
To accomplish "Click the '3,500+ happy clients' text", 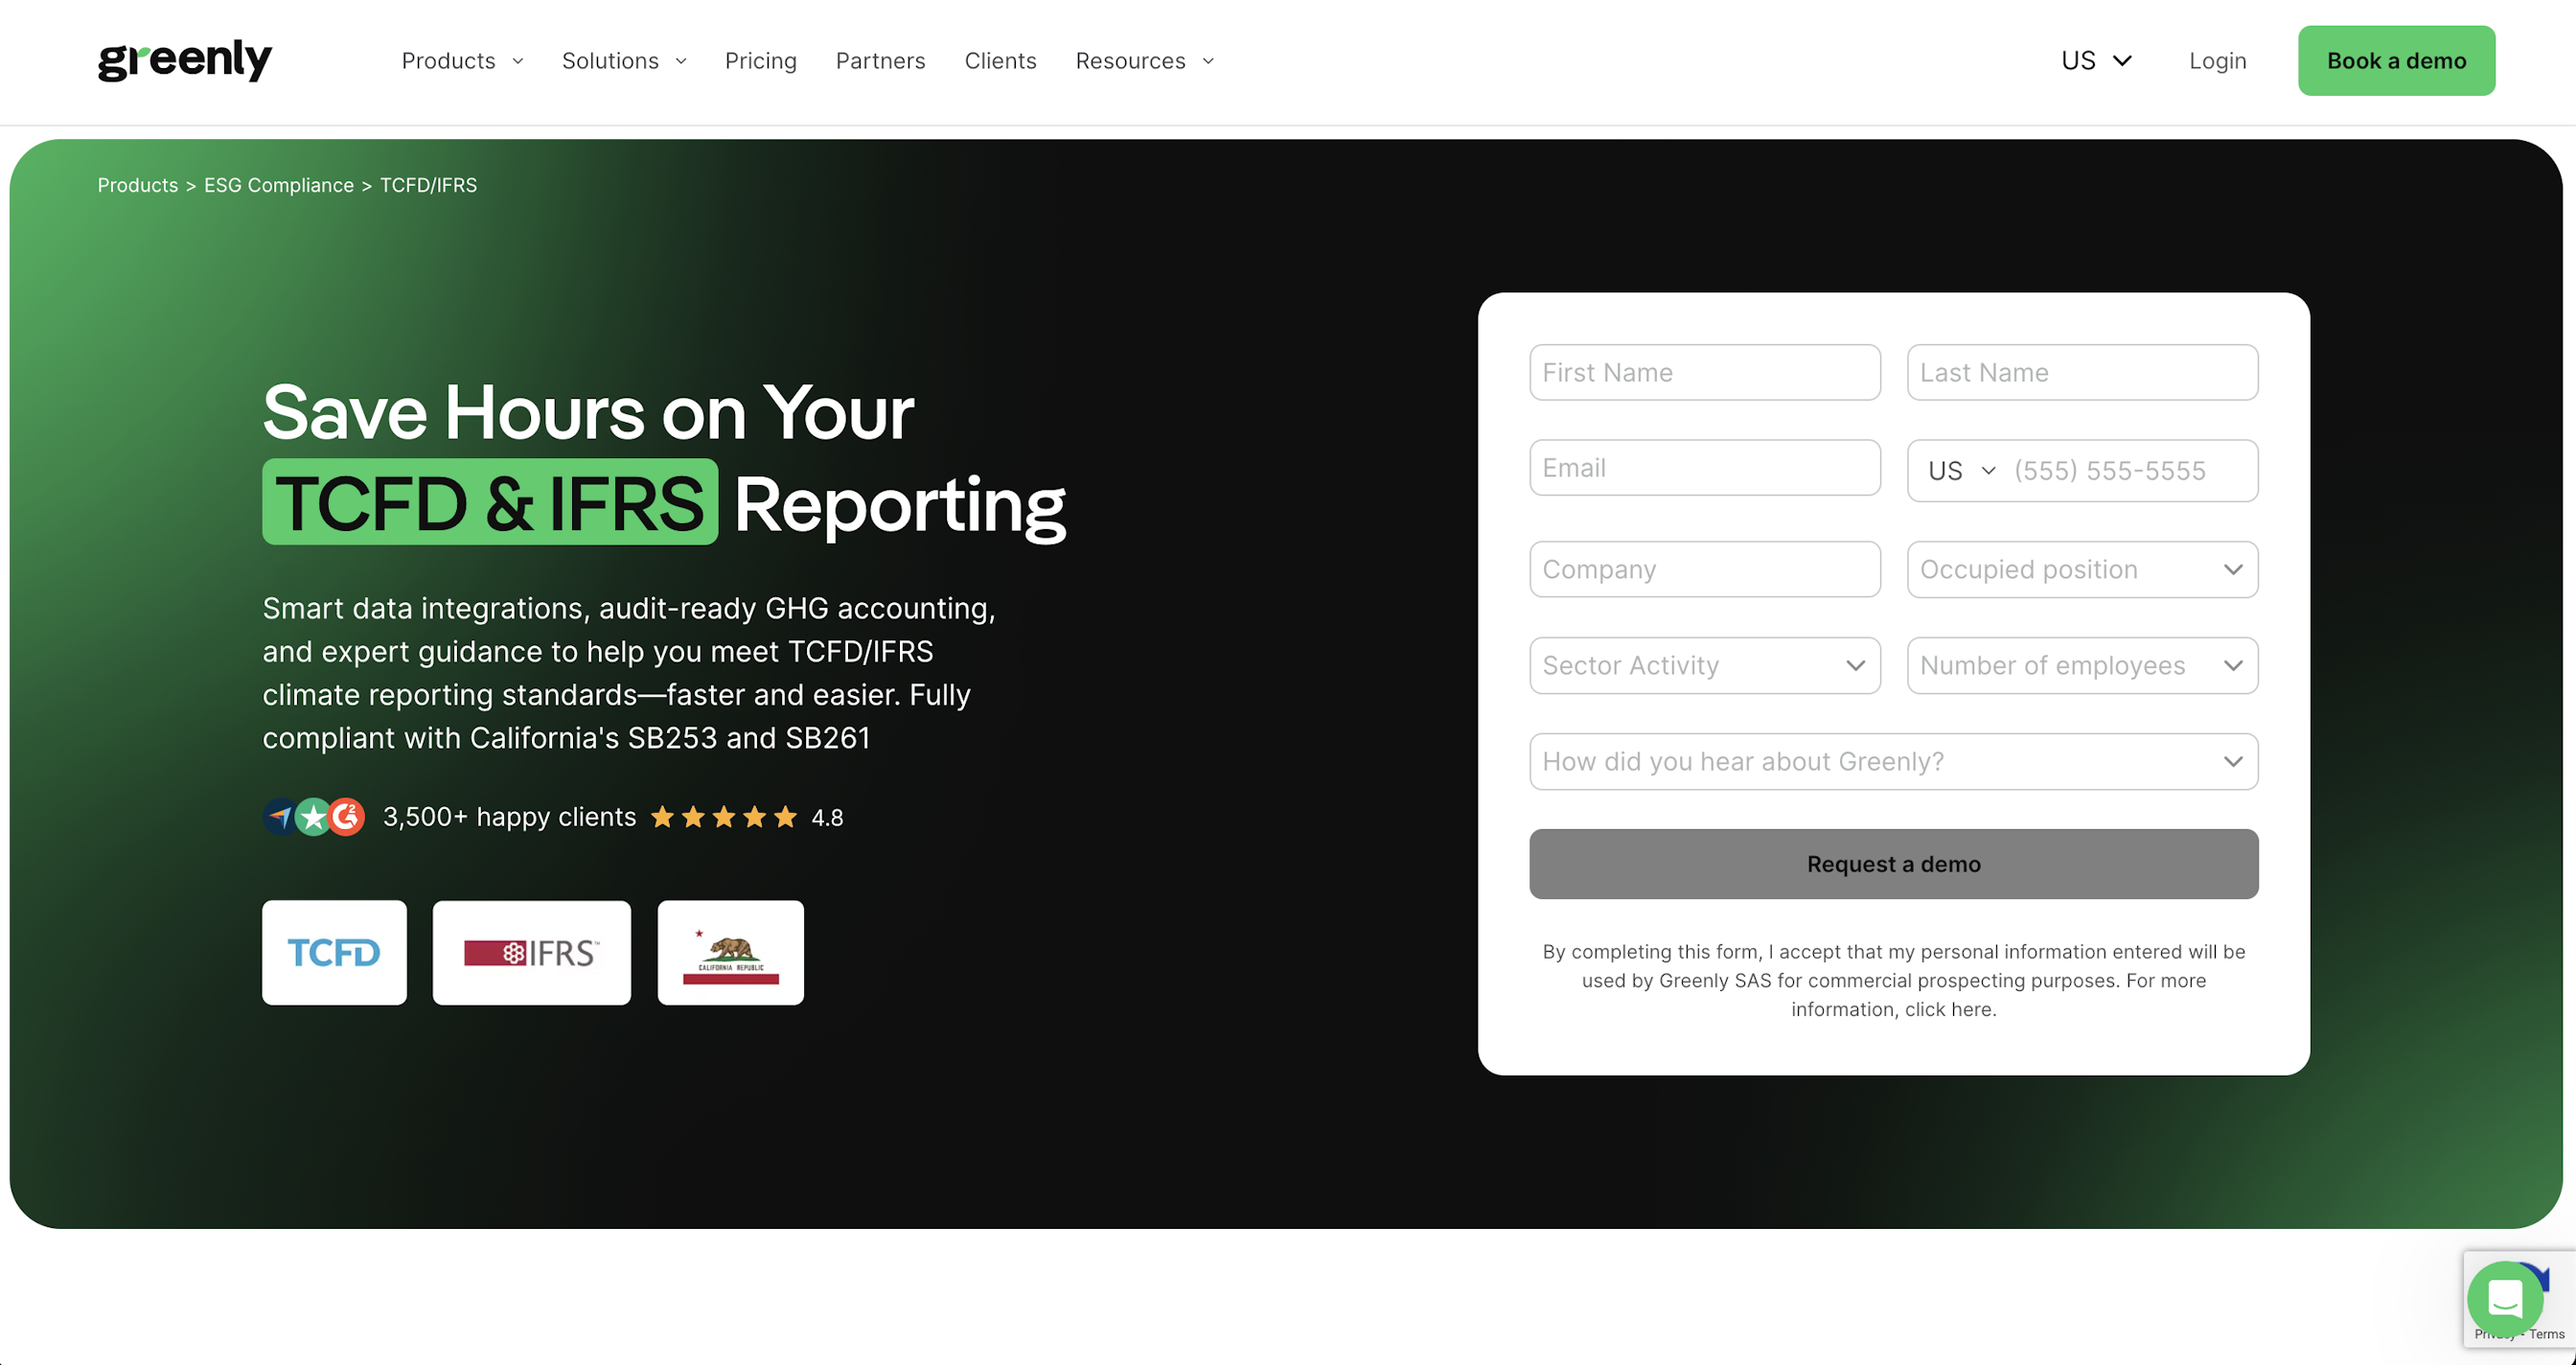I will 509,817.
